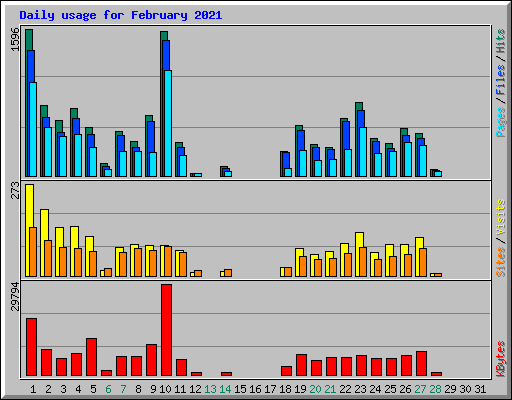Click the orange Sites bar for day 2
The height and width of the screenshot is (400, 512).
(48, 258)
